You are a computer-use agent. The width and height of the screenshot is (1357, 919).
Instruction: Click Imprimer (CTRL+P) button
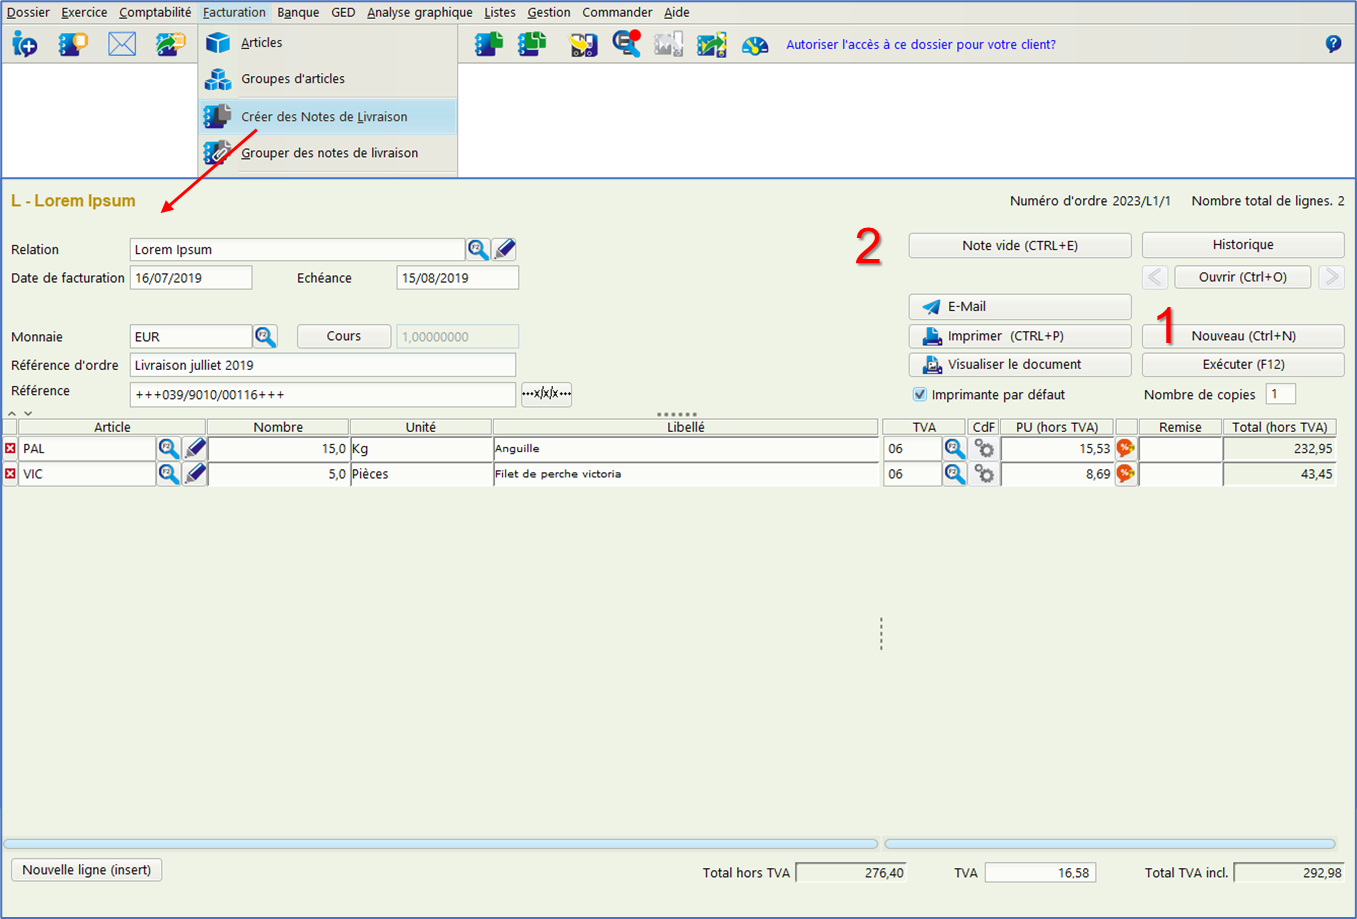click(1020, 336)
